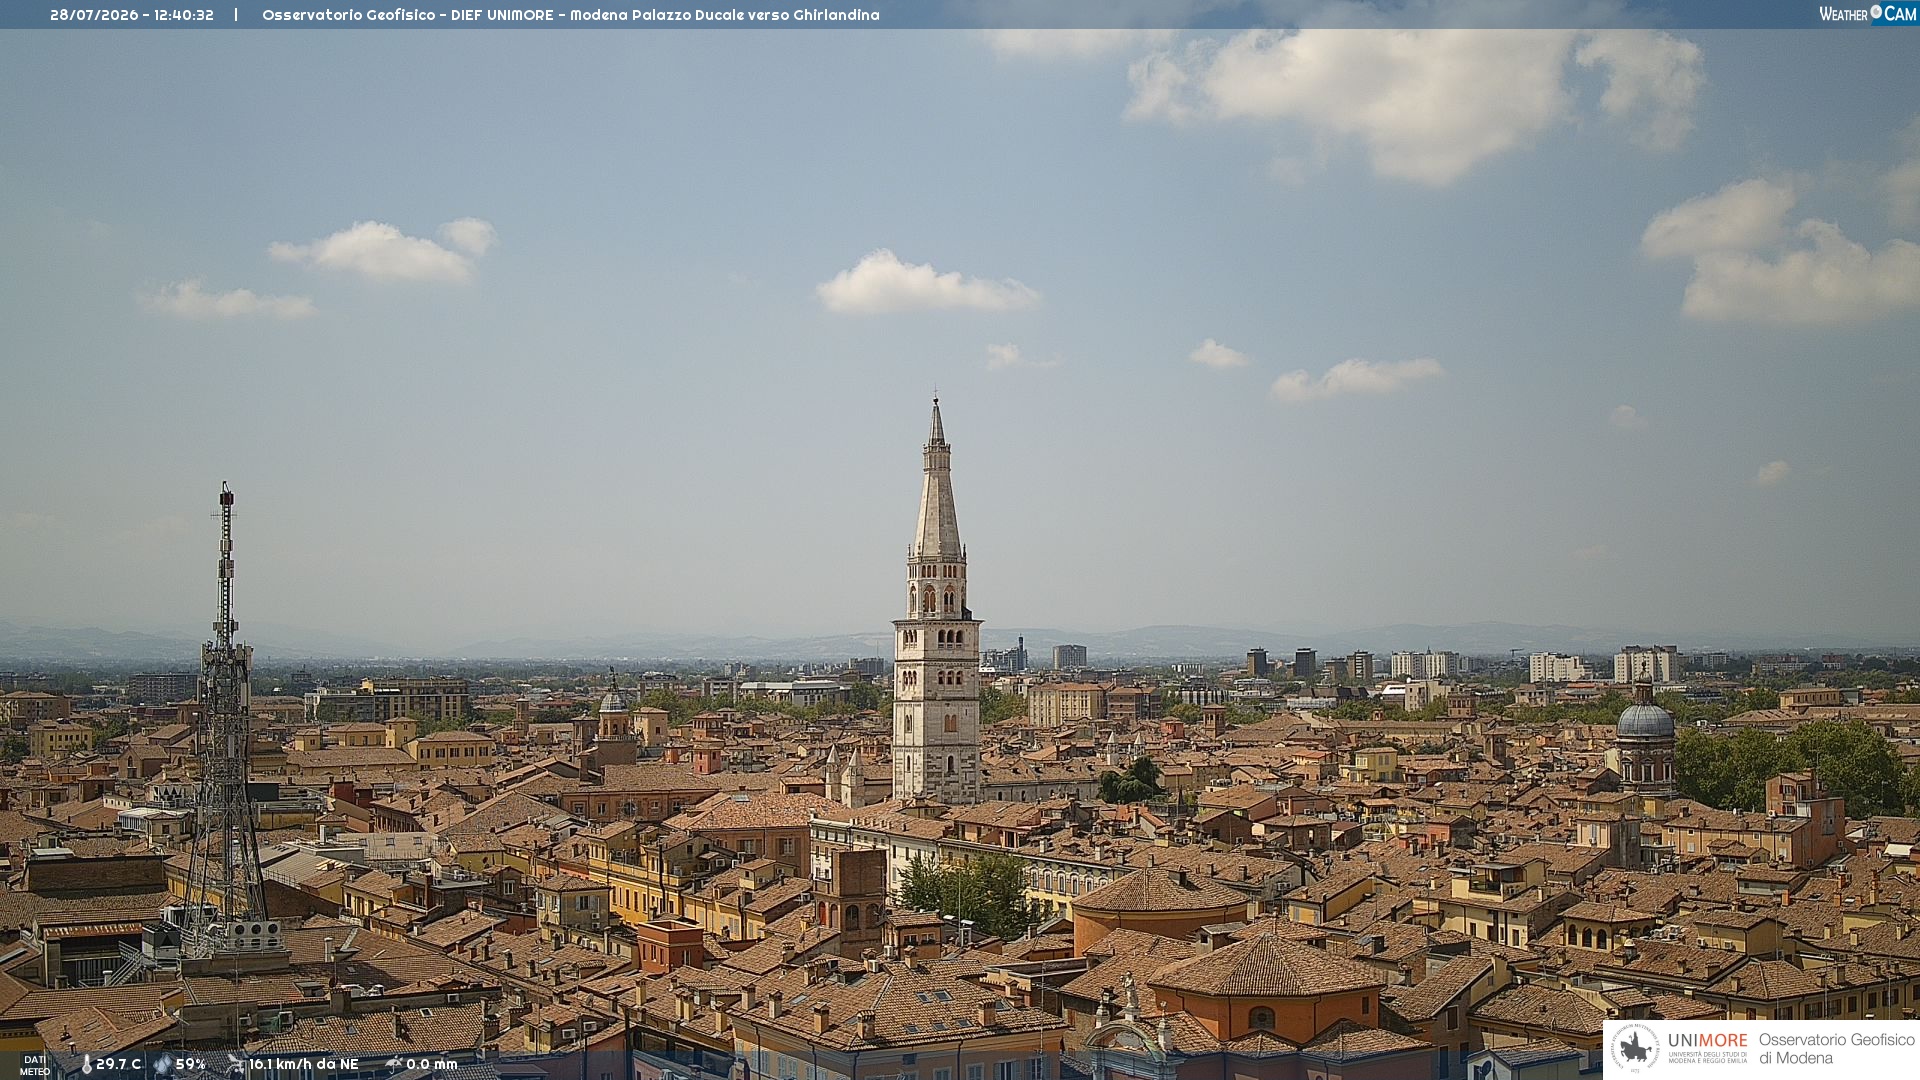Click the Osservatorio Geofisico camera title text

tap(571, 15)
